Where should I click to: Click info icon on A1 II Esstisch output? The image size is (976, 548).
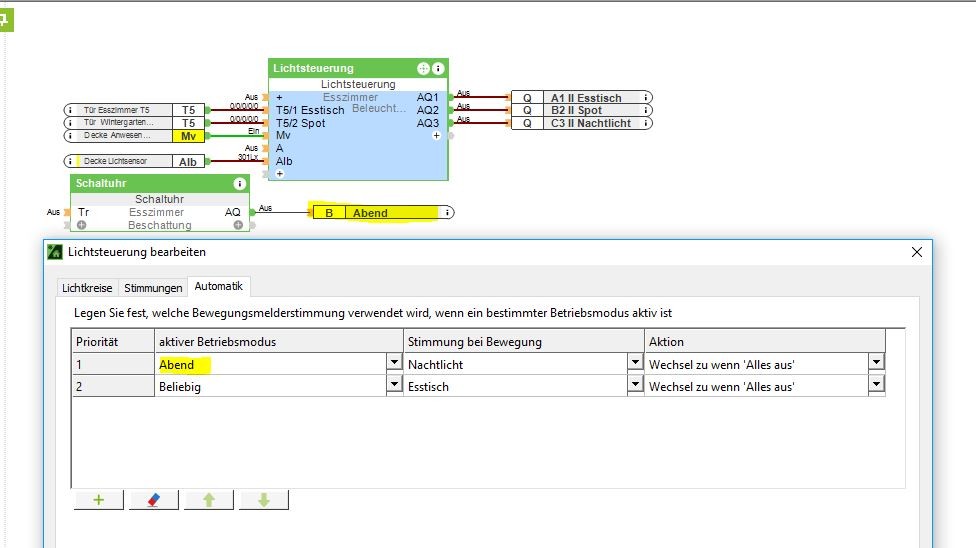click(646, 98)
